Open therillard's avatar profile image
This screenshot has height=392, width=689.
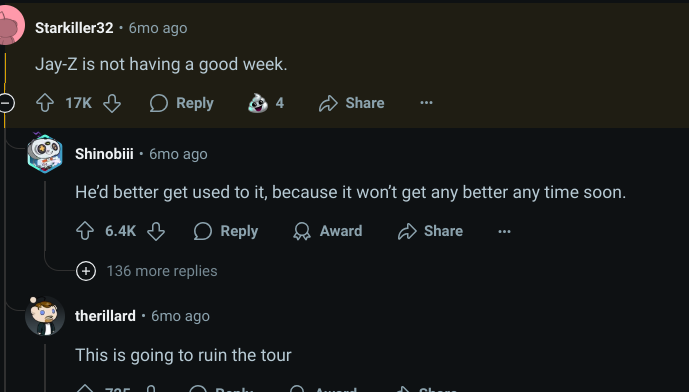(45, 316)
